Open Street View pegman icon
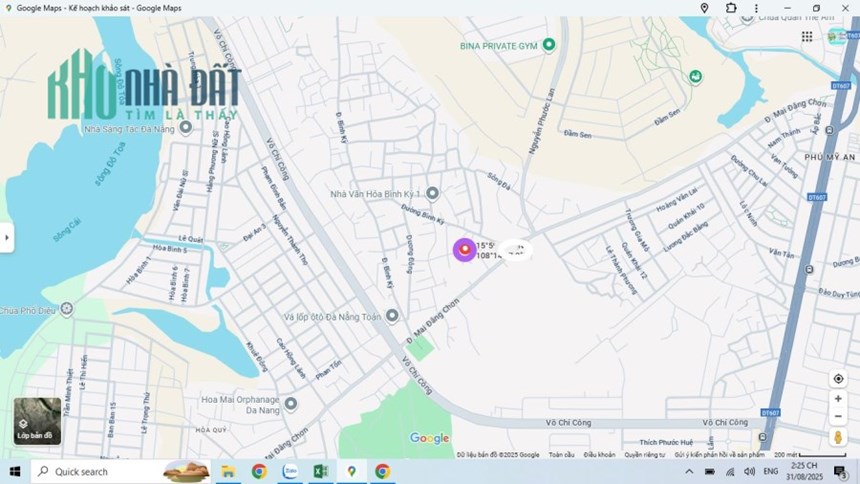 click(x=838, y=437)
